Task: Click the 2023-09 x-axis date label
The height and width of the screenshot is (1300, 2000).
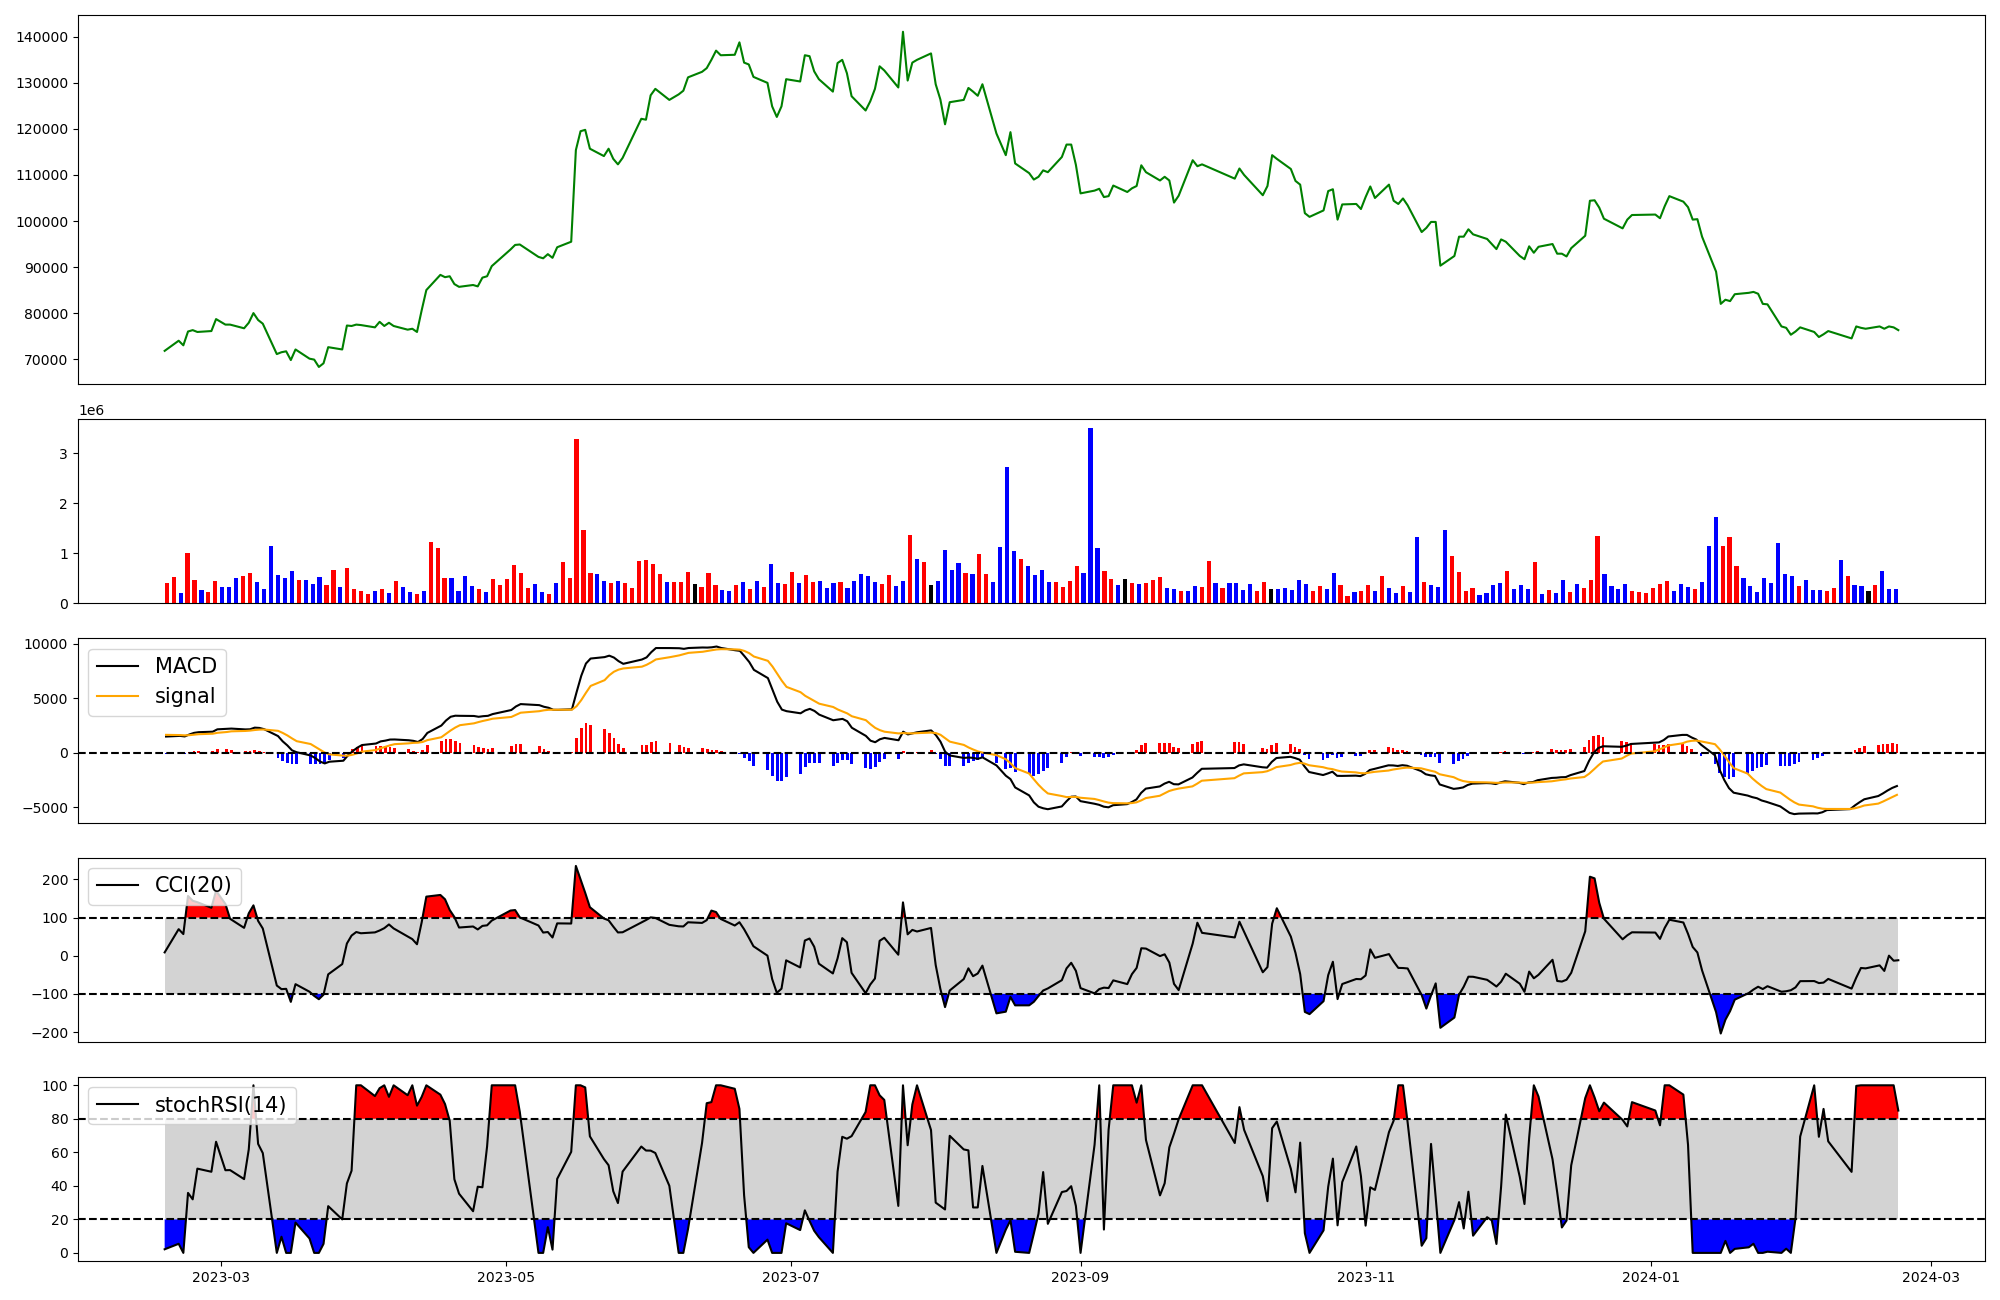Action: coord(1081,1277)
